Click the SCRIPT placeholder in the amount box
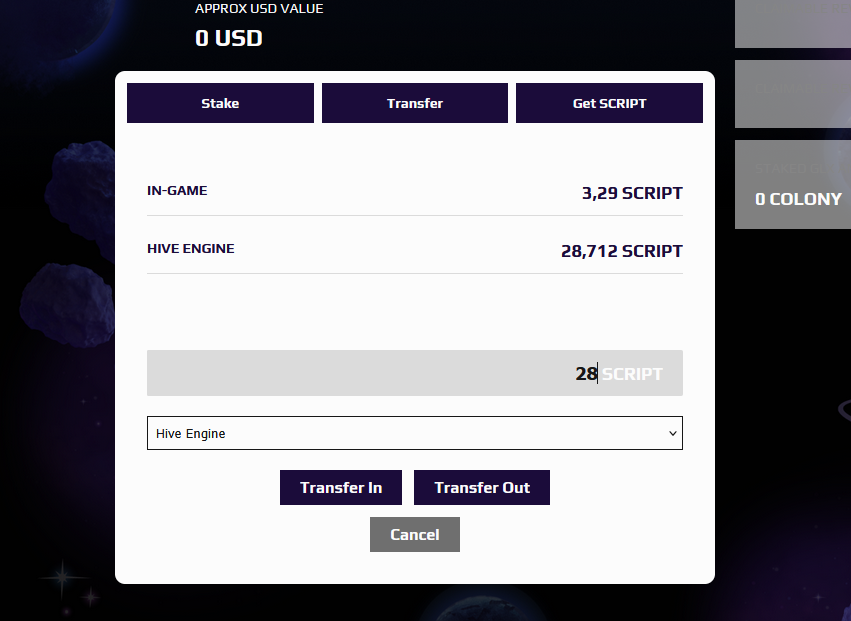851x621 pixels. [632, 373]
